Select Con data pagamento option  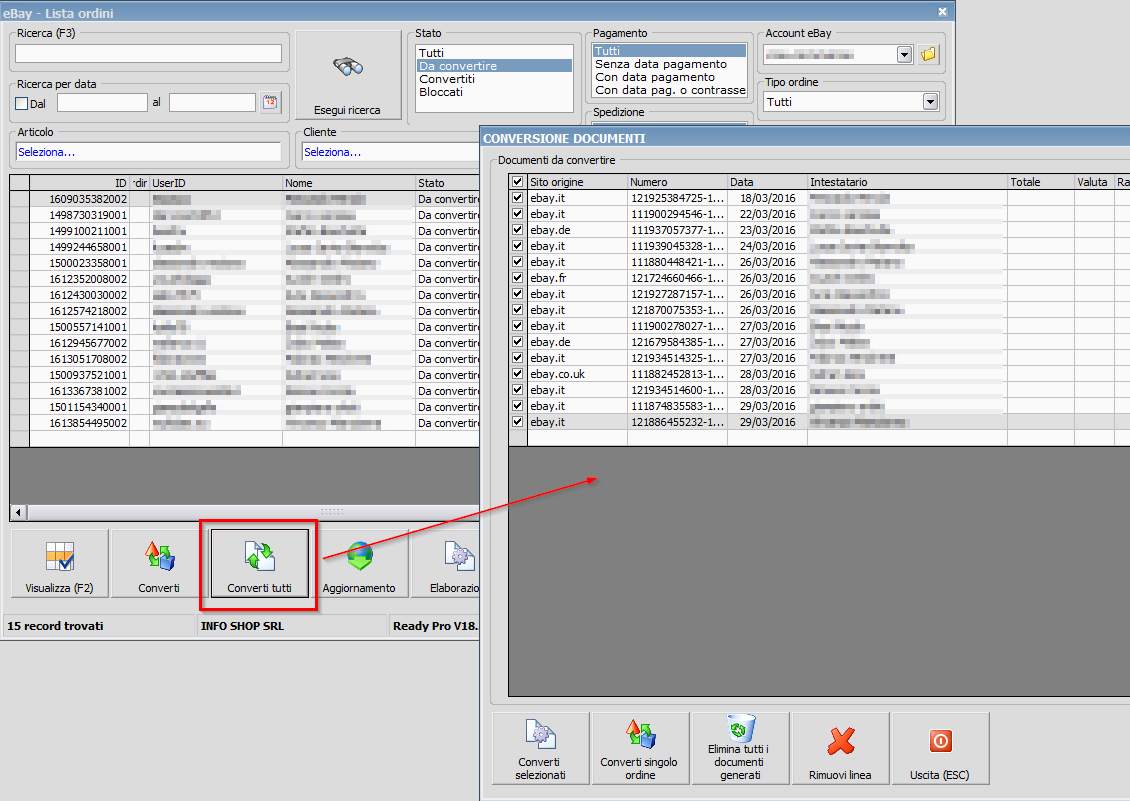pyautogui.click(x=669, y=77)
